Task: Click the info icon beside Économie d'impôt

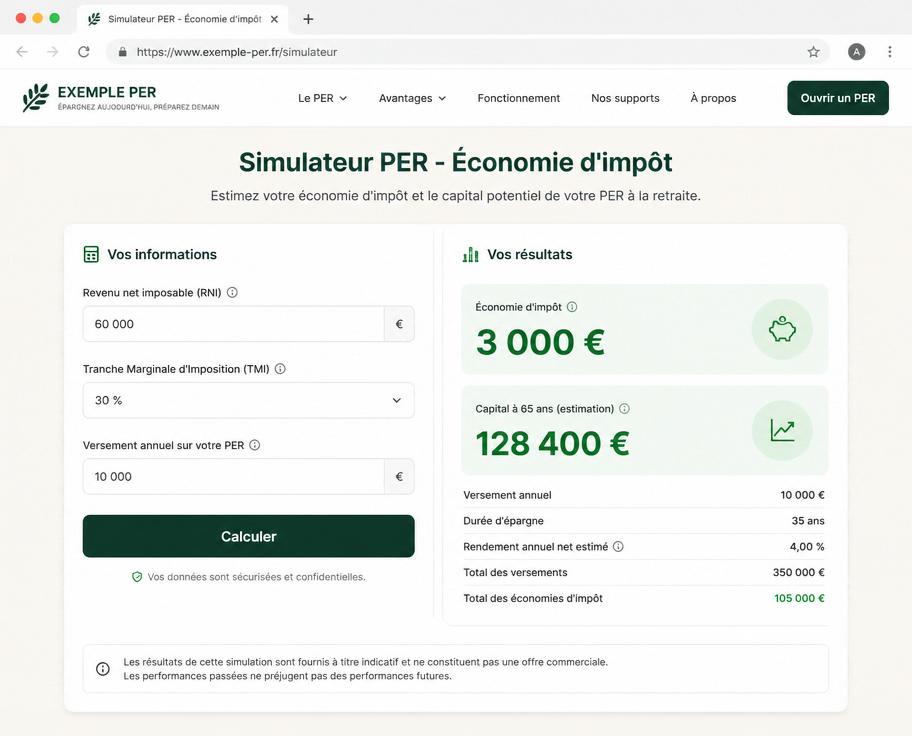Action: click(572, 307)
